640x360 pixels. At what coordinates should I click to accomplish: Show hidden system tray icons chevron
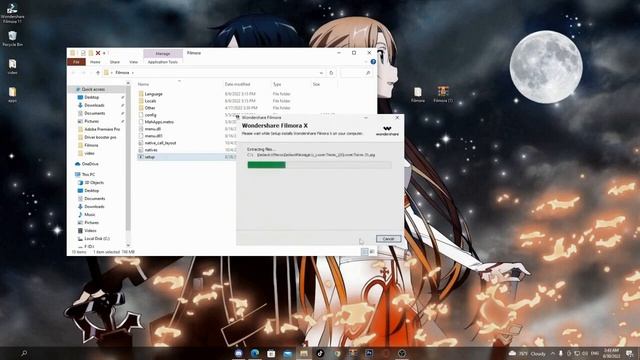pyautogui.click(x=553, y=353)
